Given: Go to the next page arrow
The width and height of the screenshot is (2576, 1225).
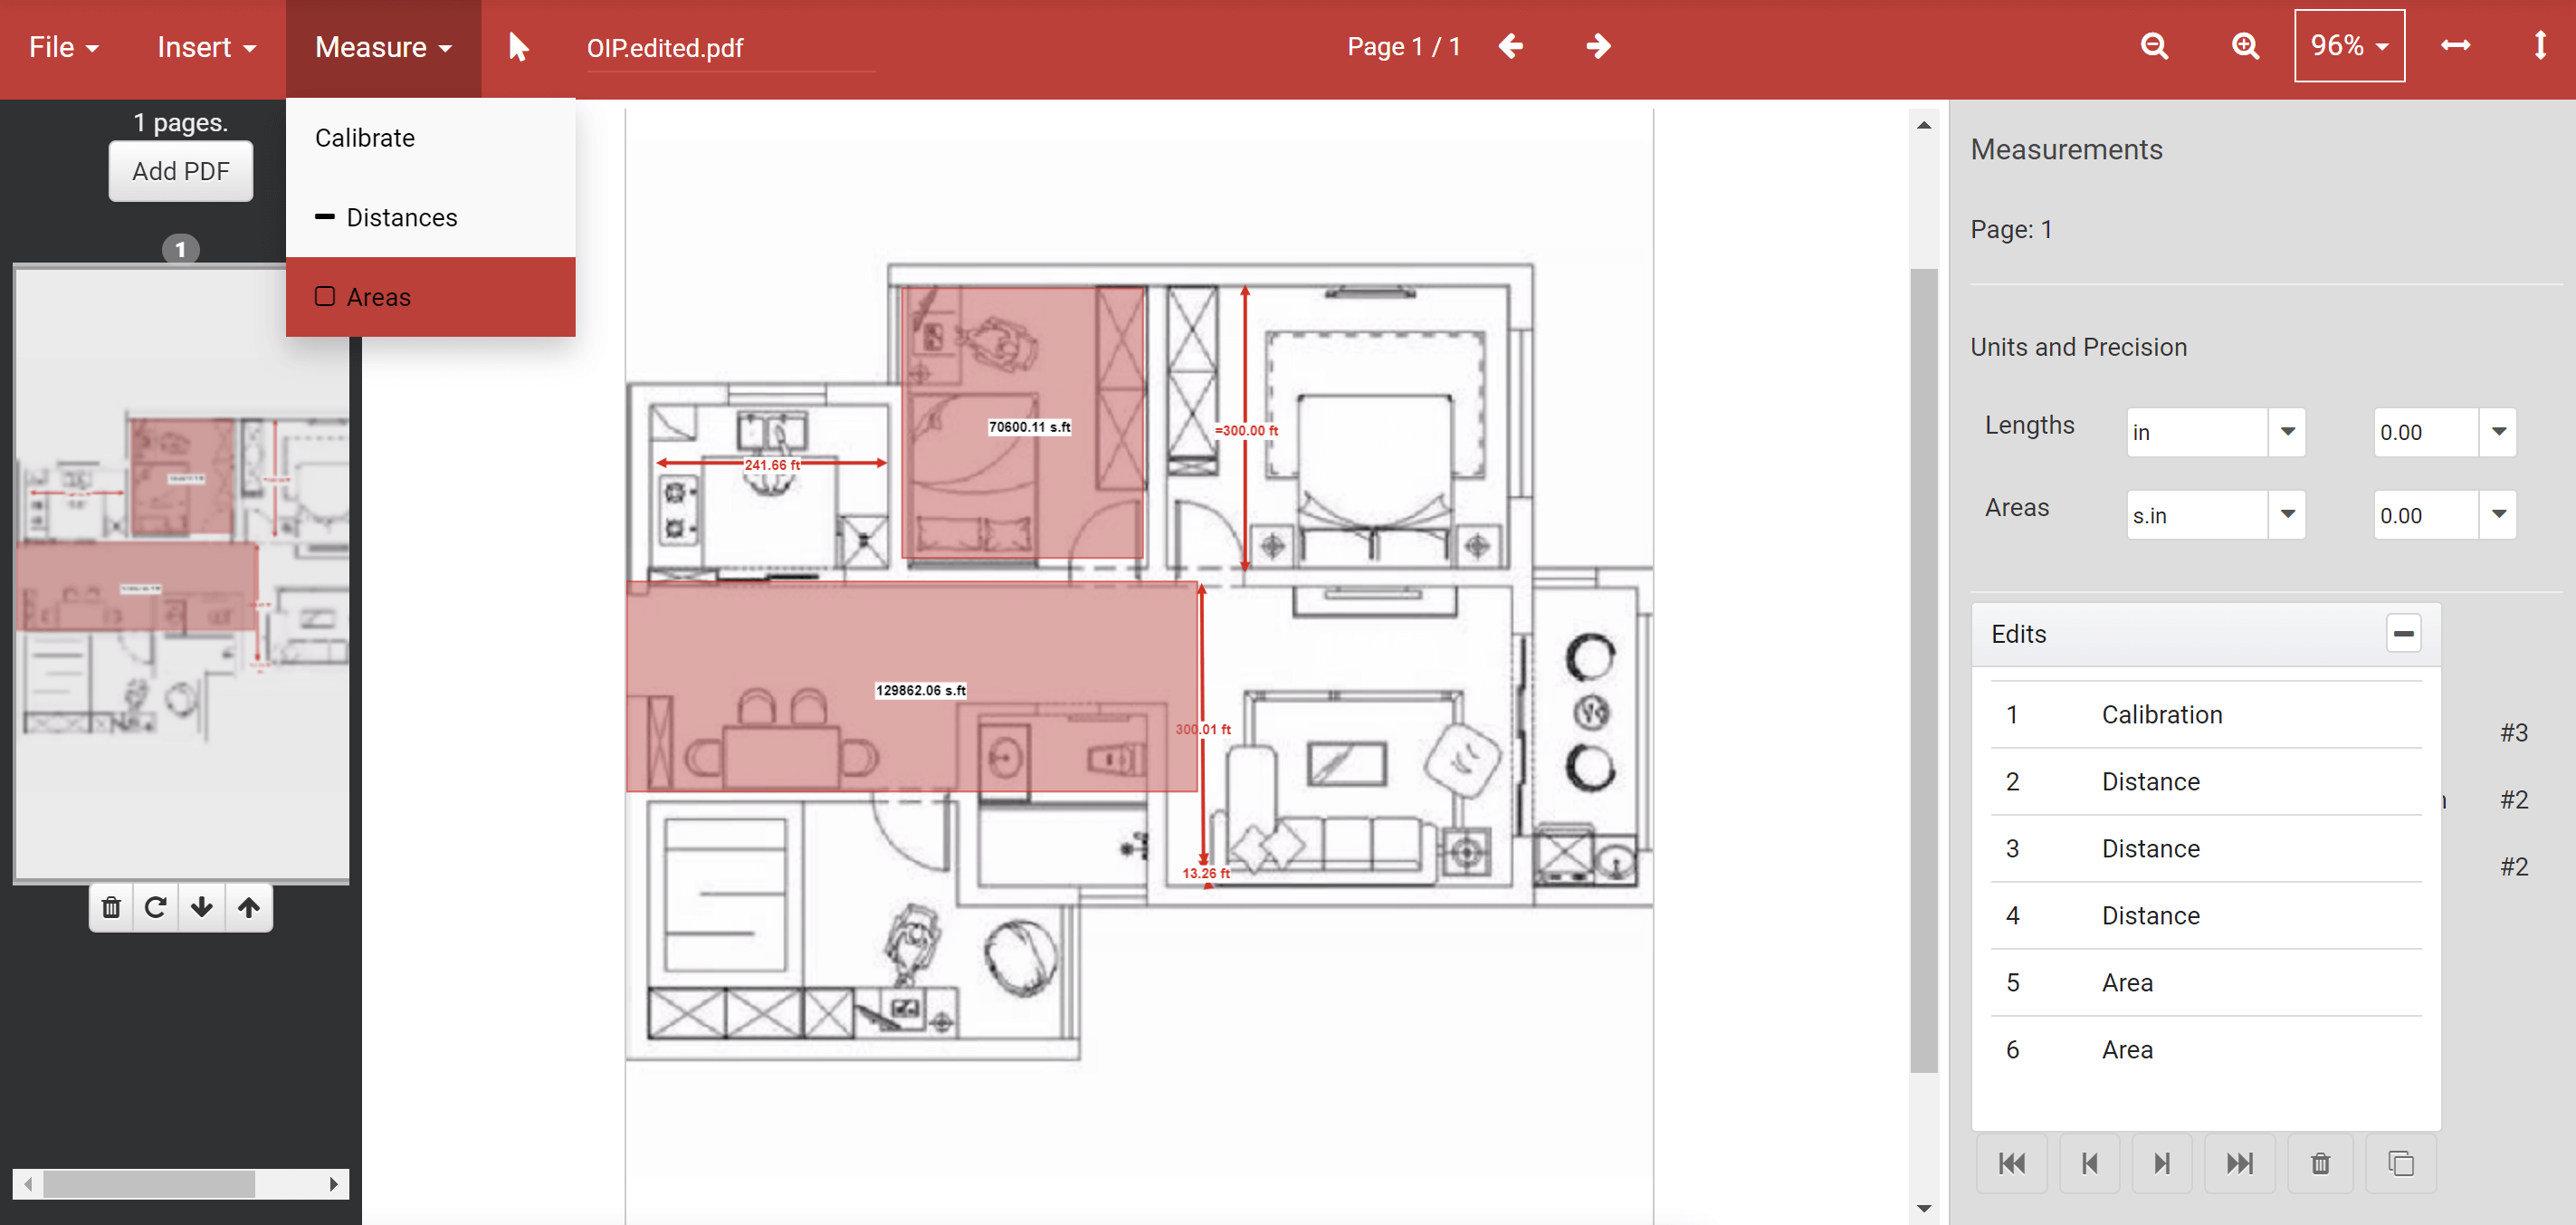Looking at the screenshot, I should click(1598, 46).
